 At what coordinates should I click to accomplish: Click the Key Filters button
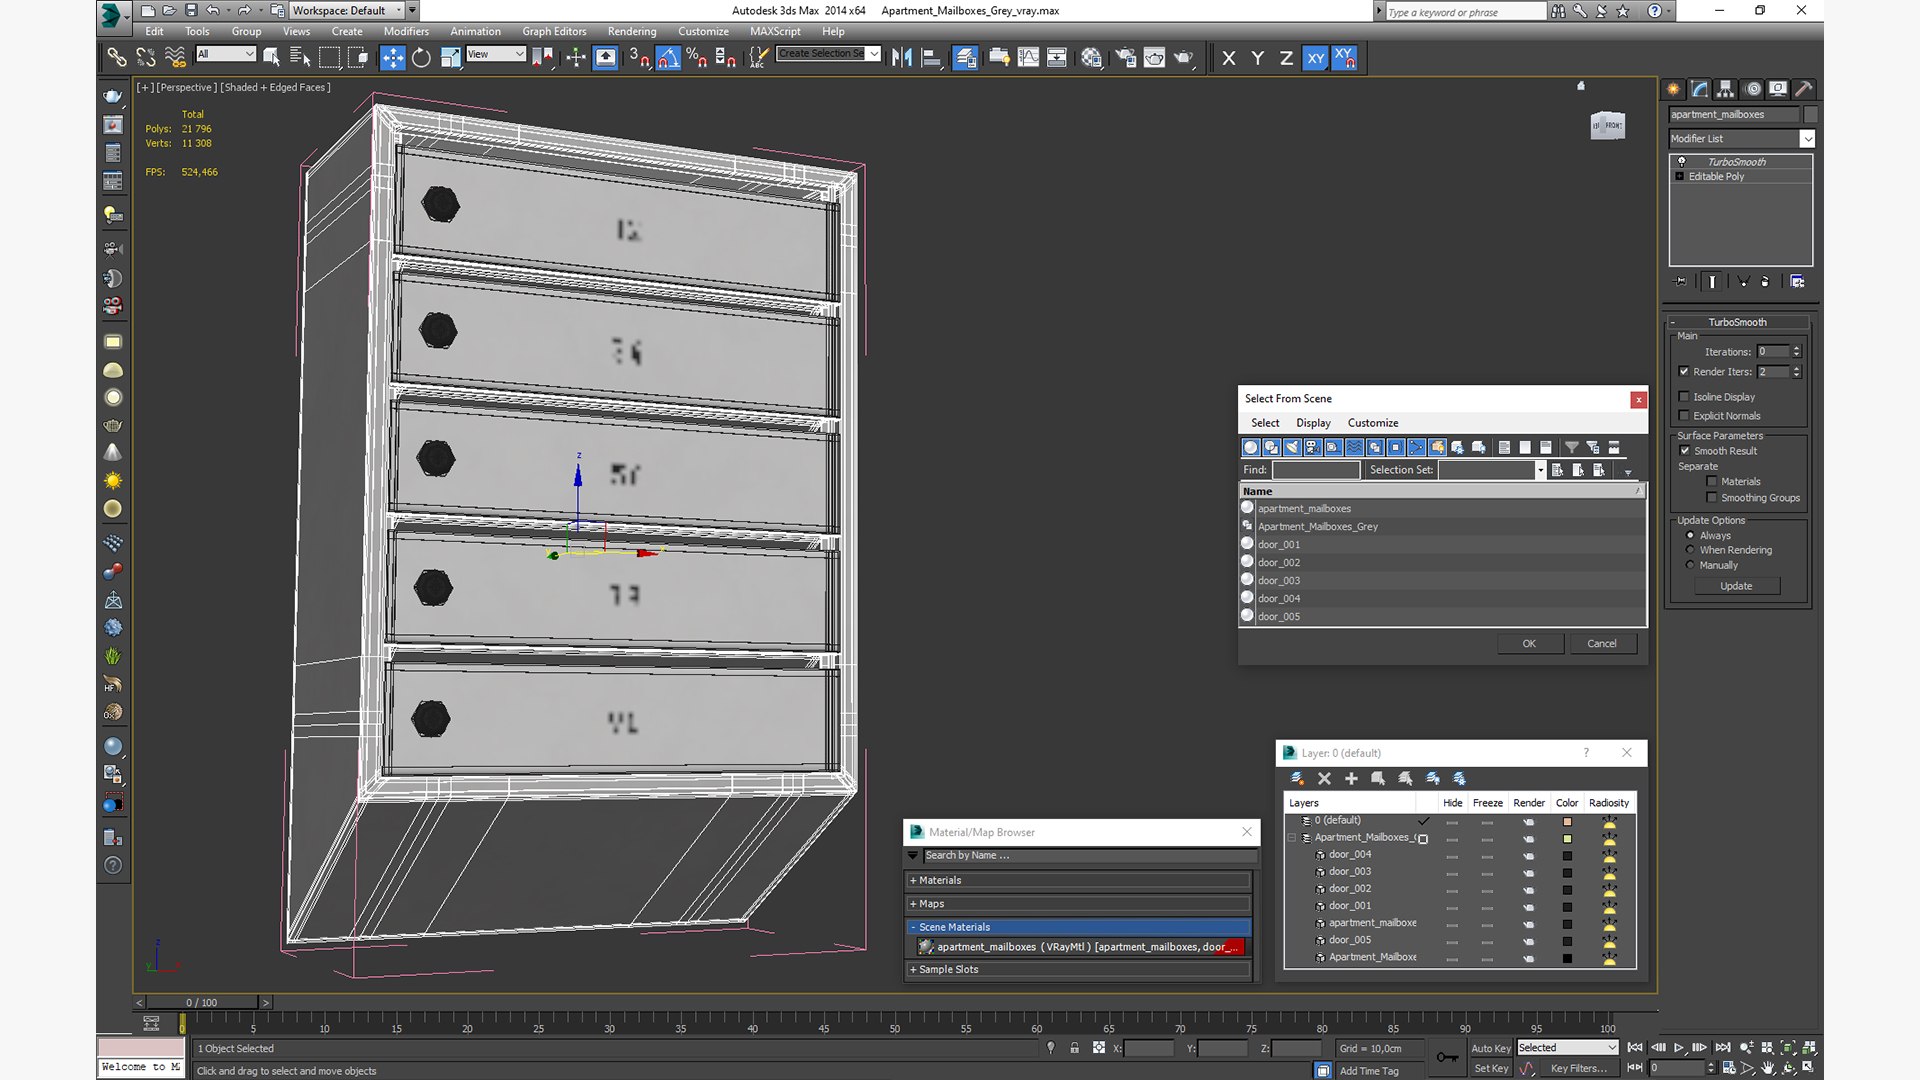pyautogui.click(x=1579, y=1069)
